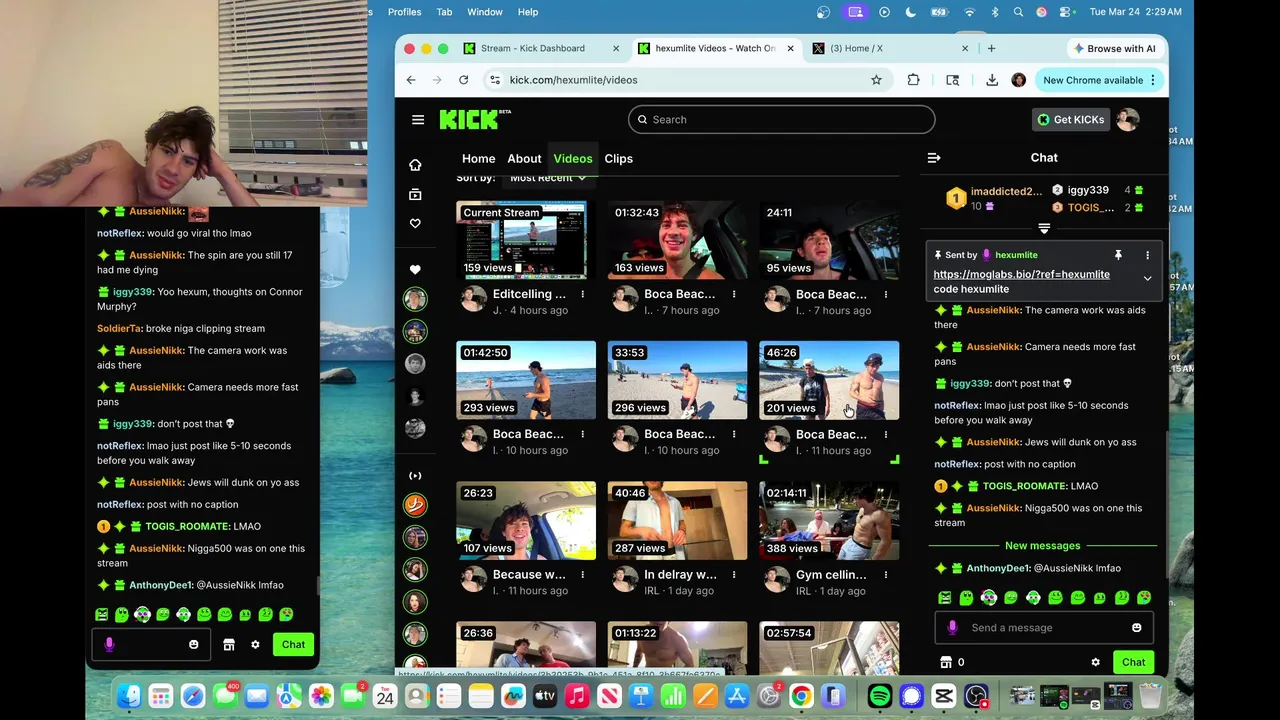1280x720 pixels.
Task: Open the moglabs.bio referral link
Action: 1021,274
